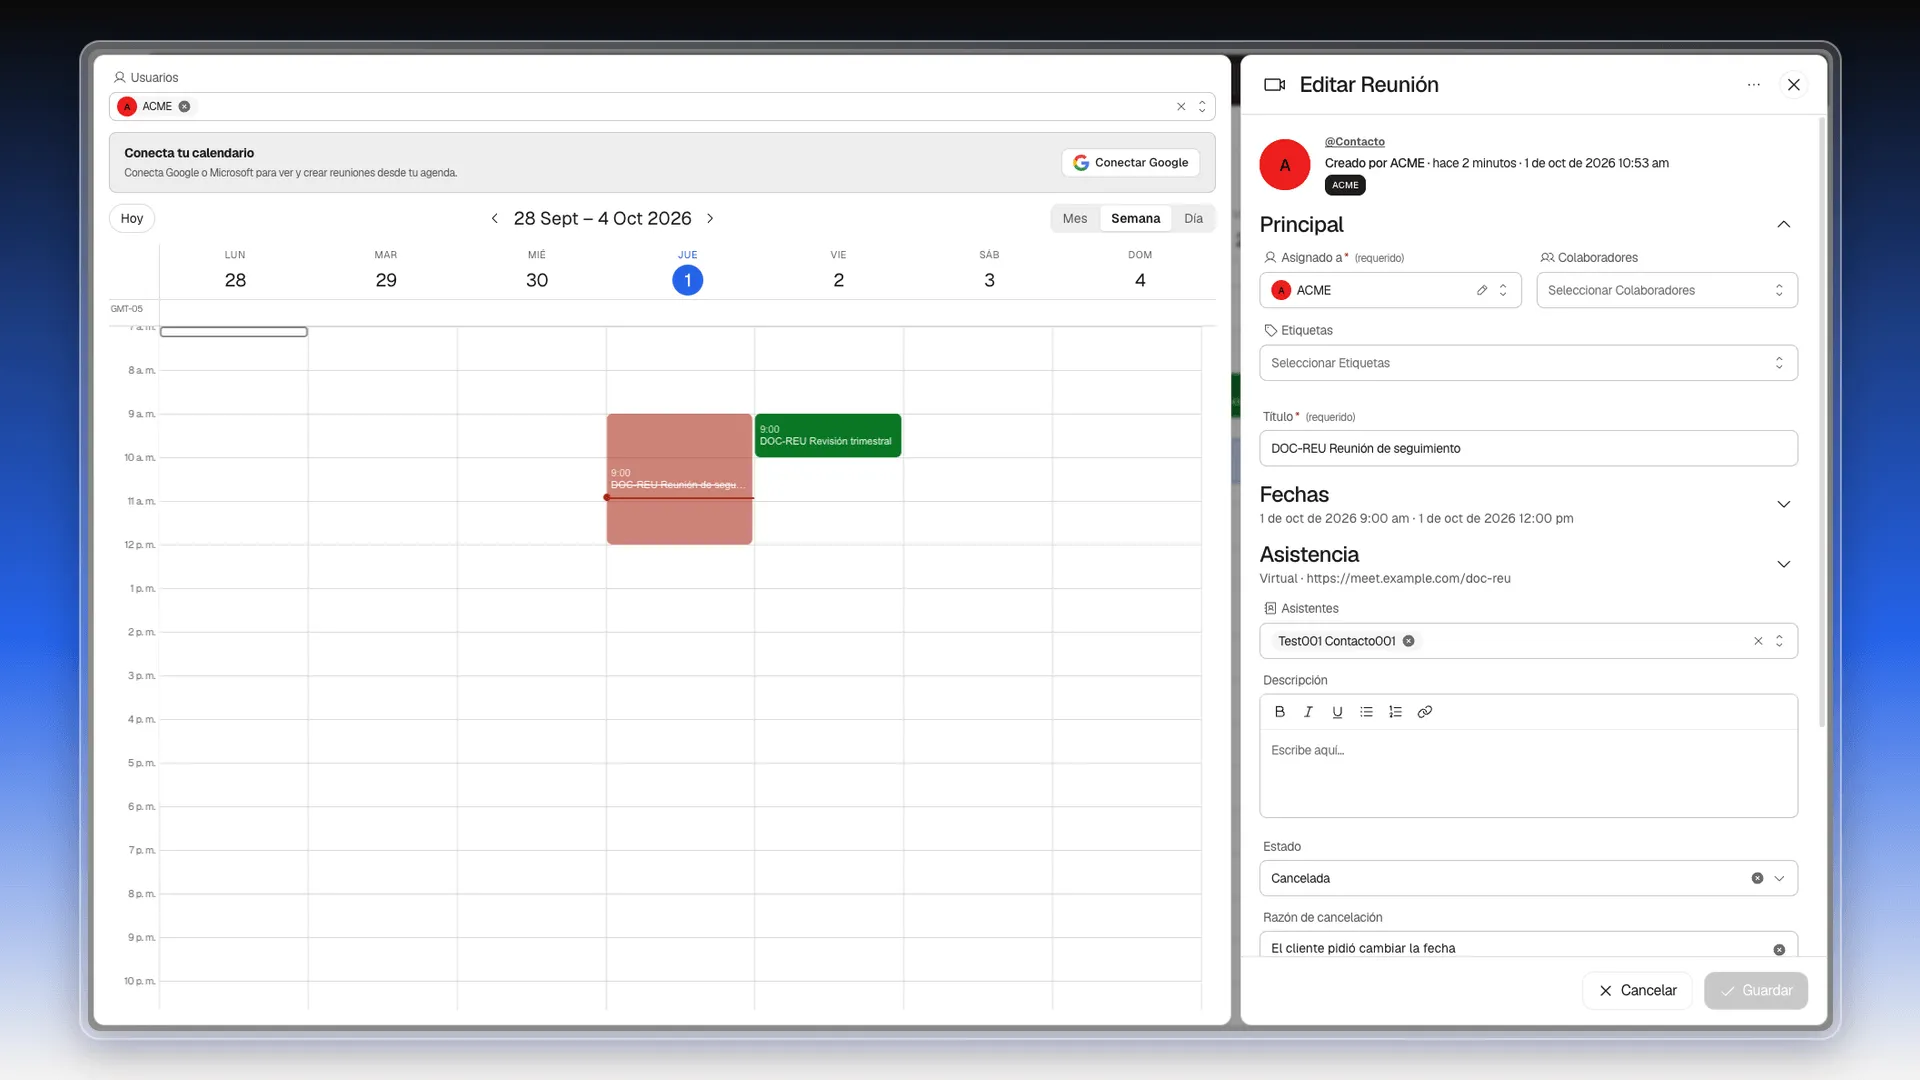The height and width of the screenshot is (1080, 1920).
Task: Clear all Asistentes entries
Action: pyautogui.click(x=1758, y=641)
